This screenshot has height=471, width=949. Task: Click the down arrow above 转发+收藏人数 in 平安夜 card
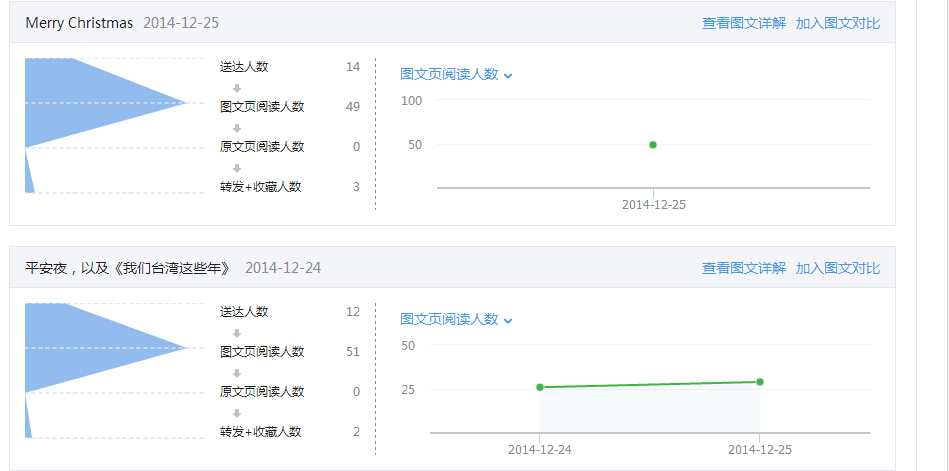(x=237, y=412)
